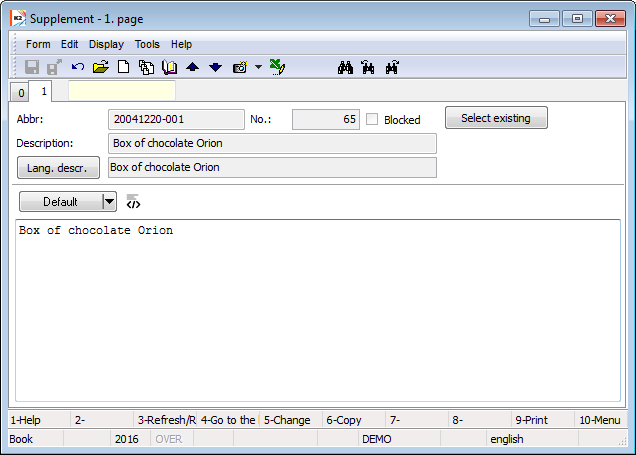Open the Edit menu

pos(69,44)
